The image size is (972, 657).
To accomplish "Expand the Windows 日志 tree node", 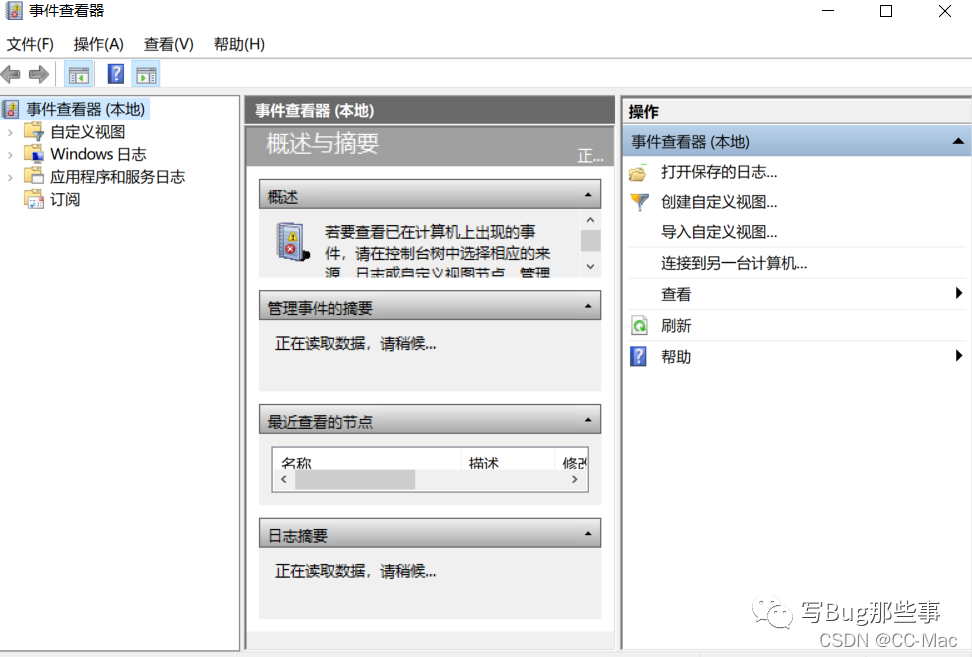I will click(11, 154).
